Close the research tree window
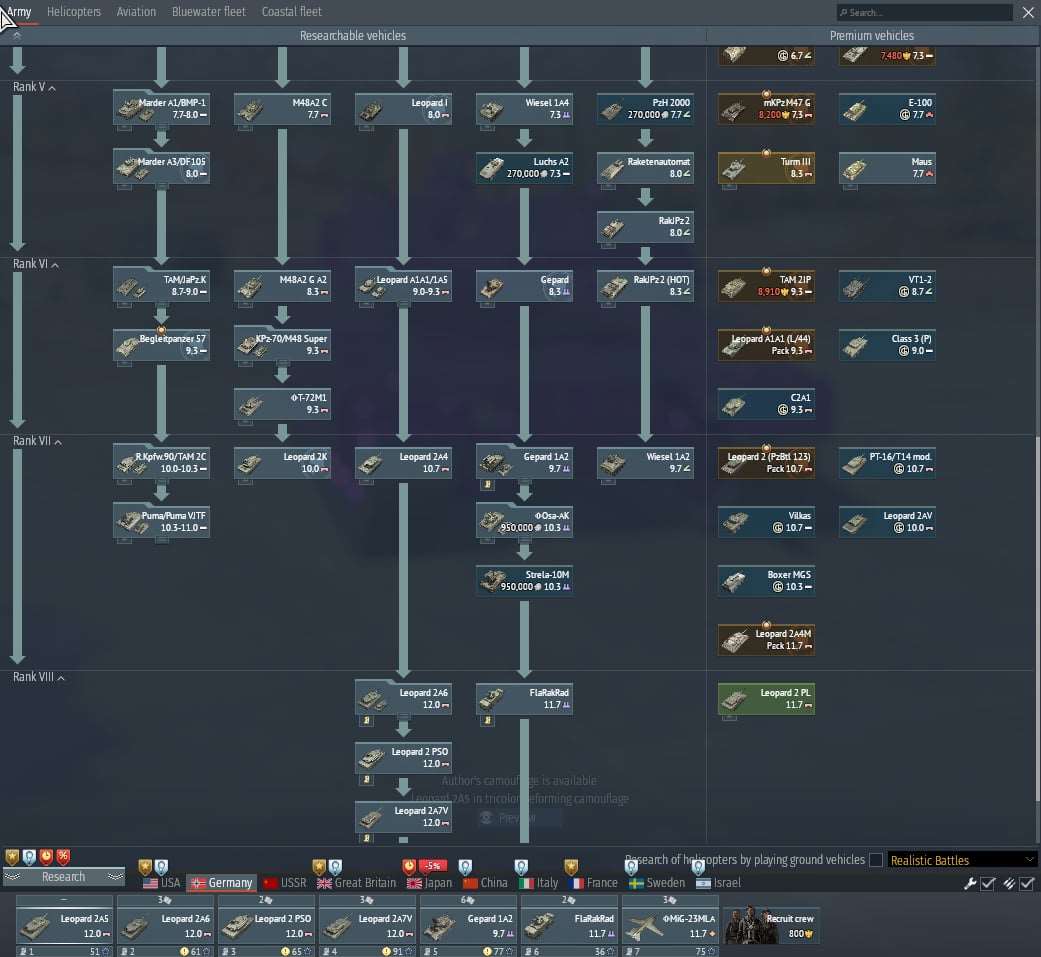This screenshot has height=957, width=1041. click(x=1028, y=13)
